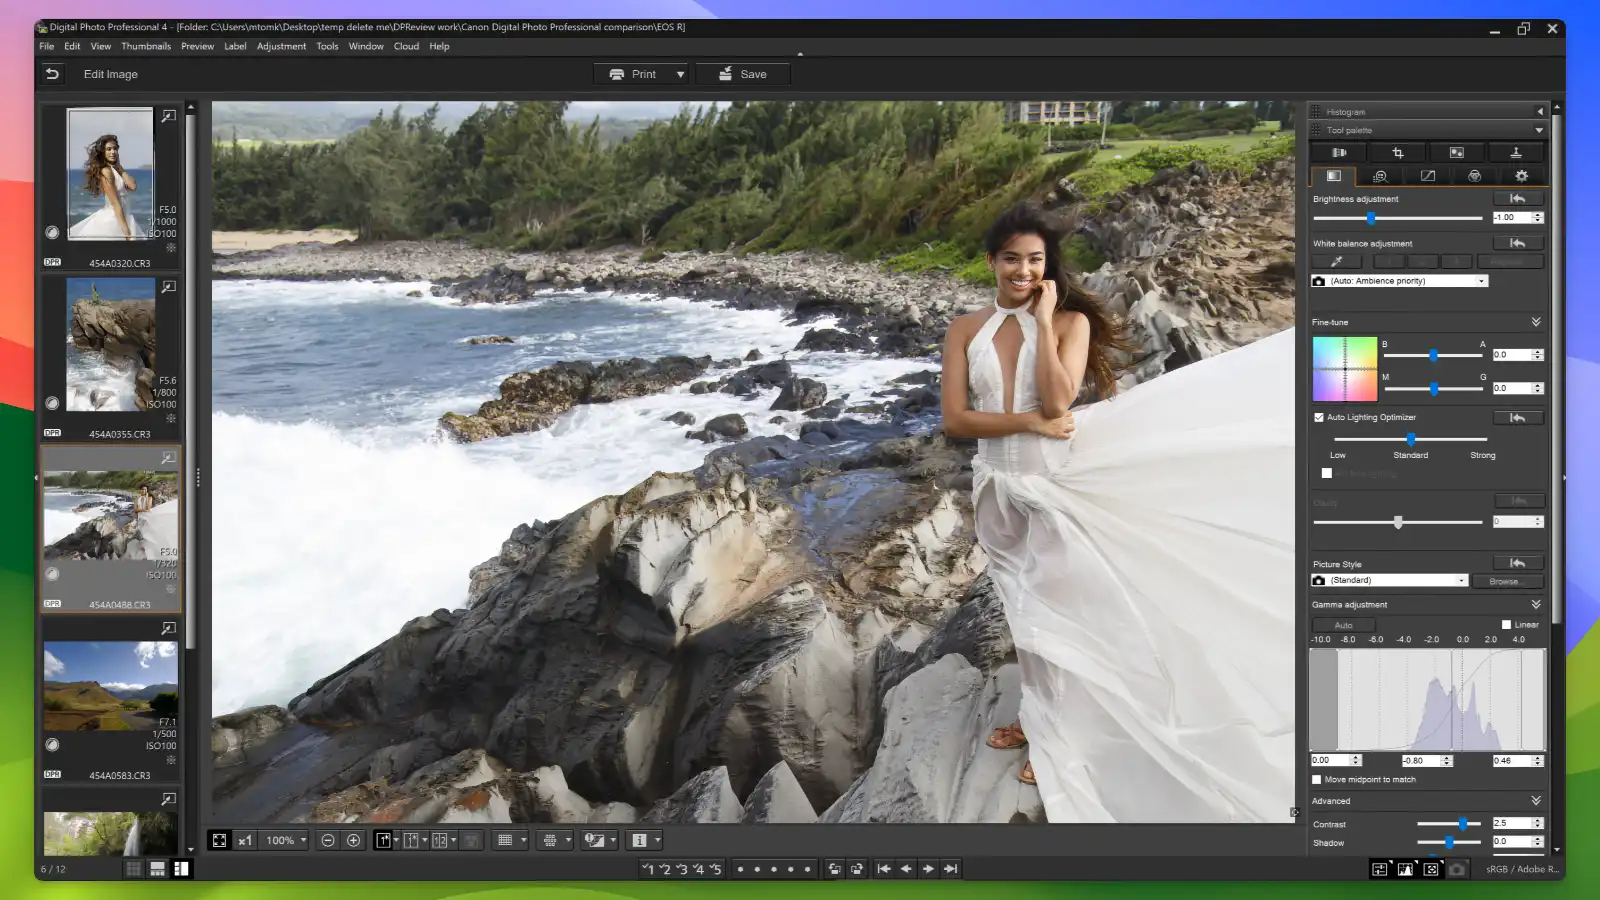Reset Brightness adjustment with the revert arrow icon

point(1516,198)
